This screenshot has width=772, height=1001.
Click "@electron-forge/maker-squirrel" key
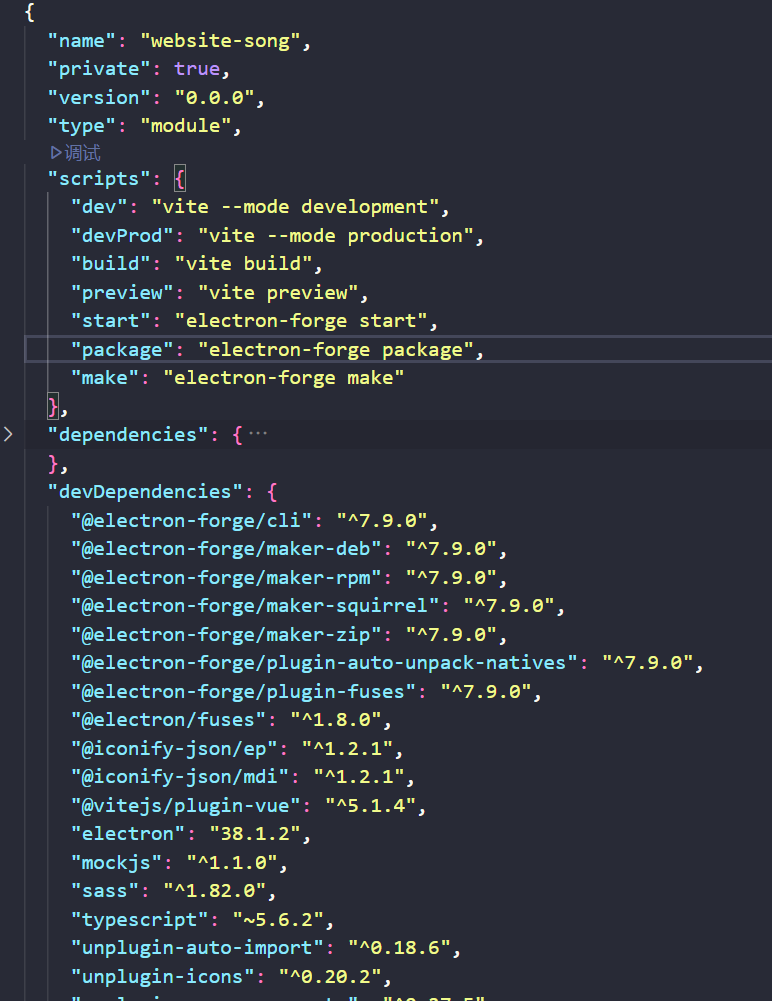pos(255,606)
